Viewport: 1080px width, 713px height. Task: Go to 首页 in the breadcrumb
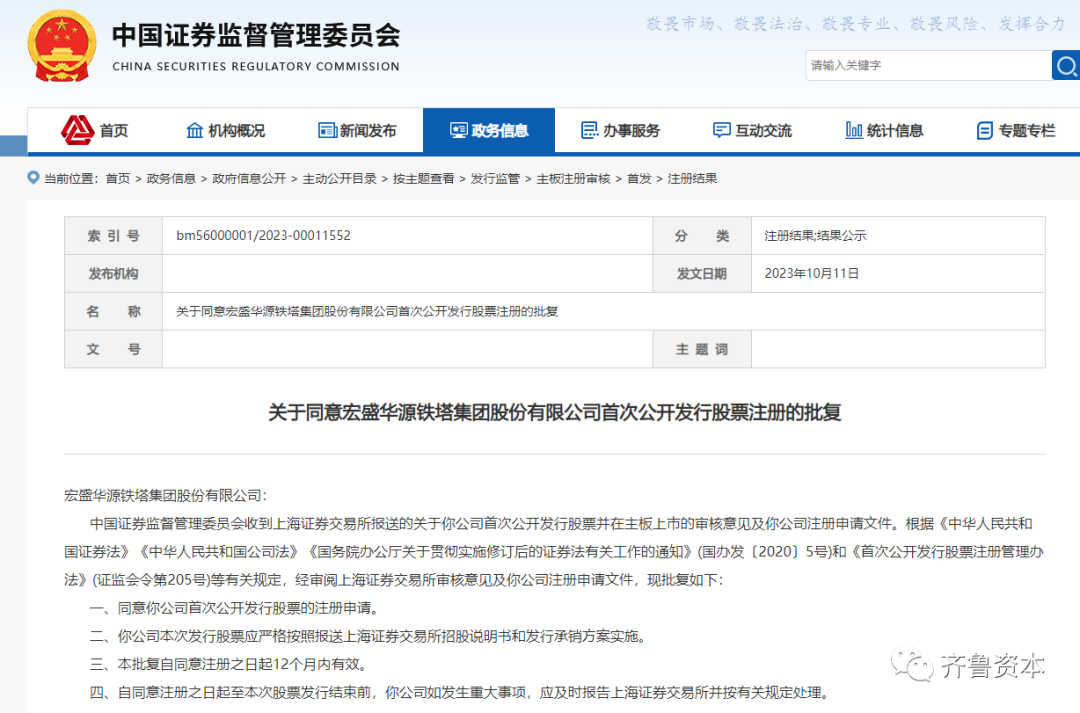click(118, 178)
